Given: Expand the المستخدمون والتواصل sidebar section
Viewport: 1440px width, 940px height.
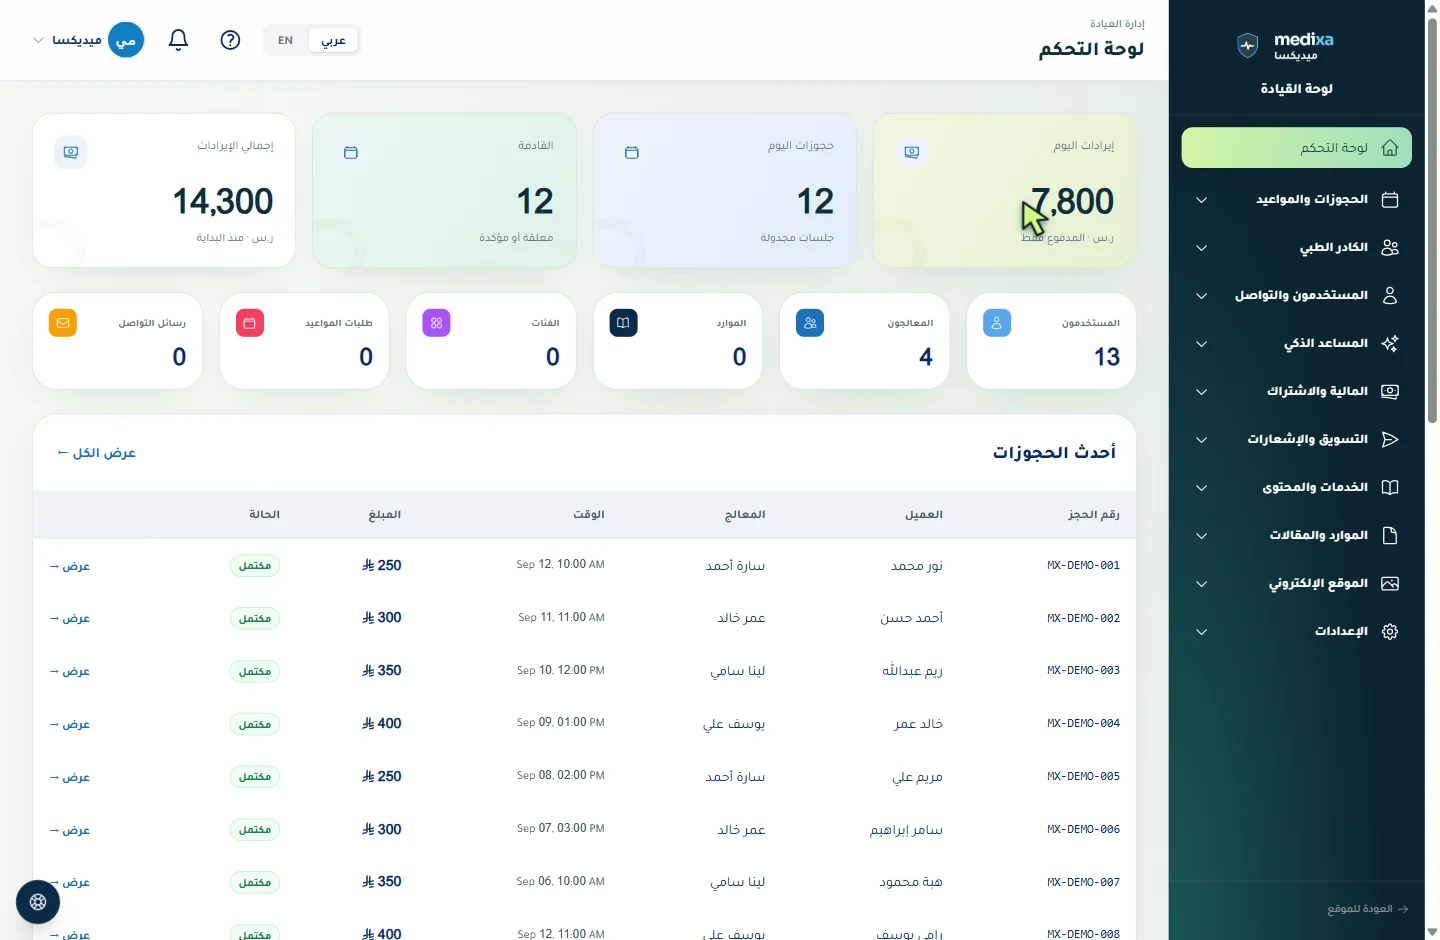Looking at the screenshot, I should [x=1297, y=296].
